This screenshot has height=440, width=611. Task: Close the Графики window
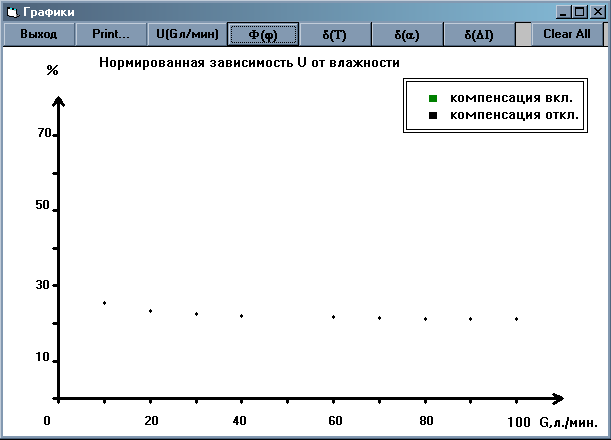tap(597, 12)
